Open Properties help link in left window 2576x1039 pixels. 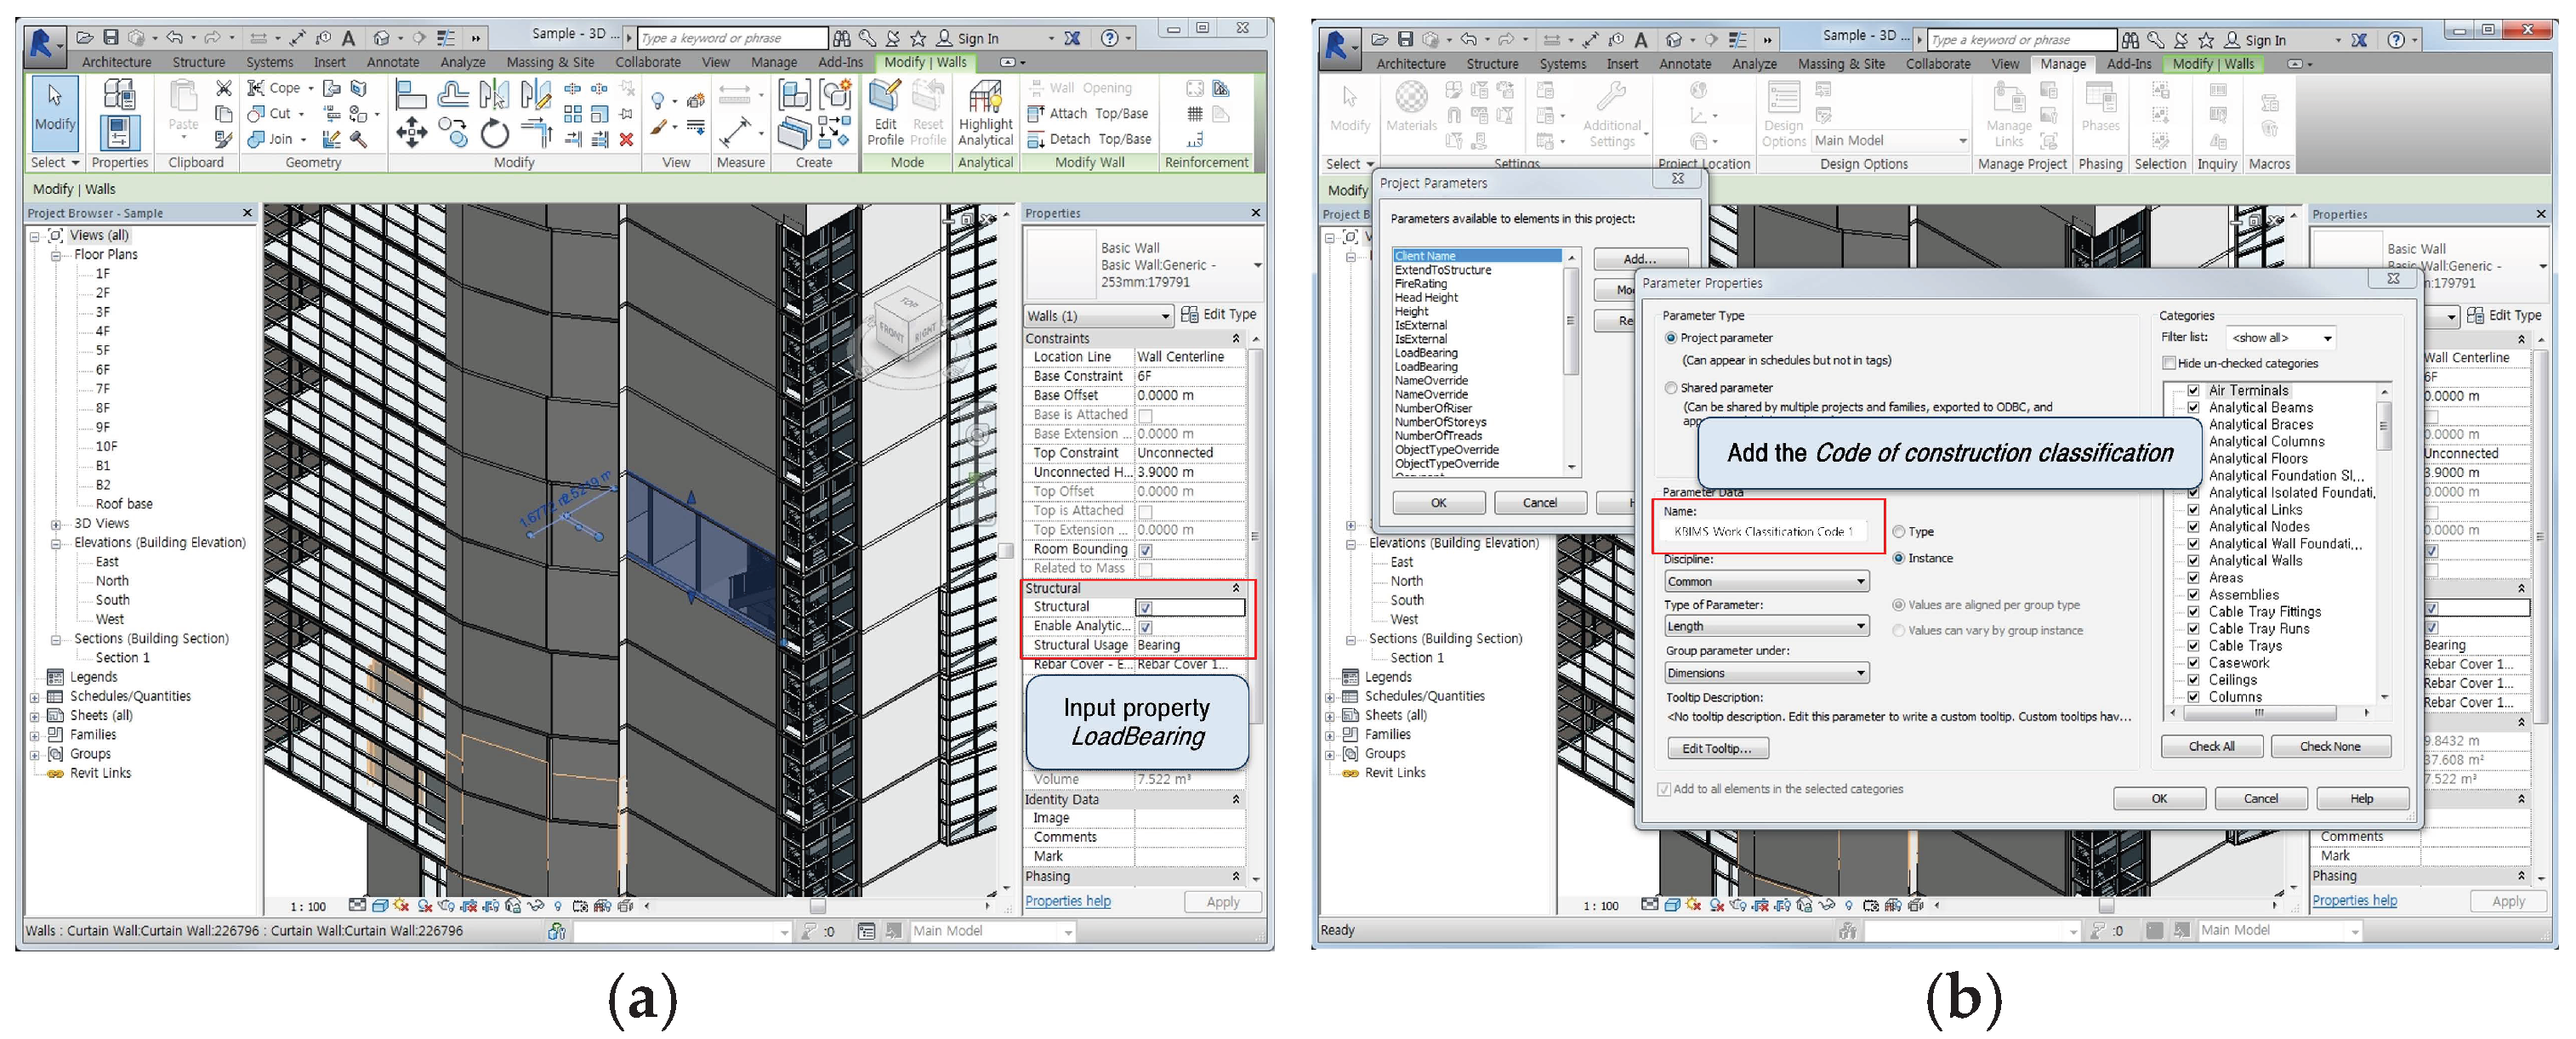point(1068,901)
